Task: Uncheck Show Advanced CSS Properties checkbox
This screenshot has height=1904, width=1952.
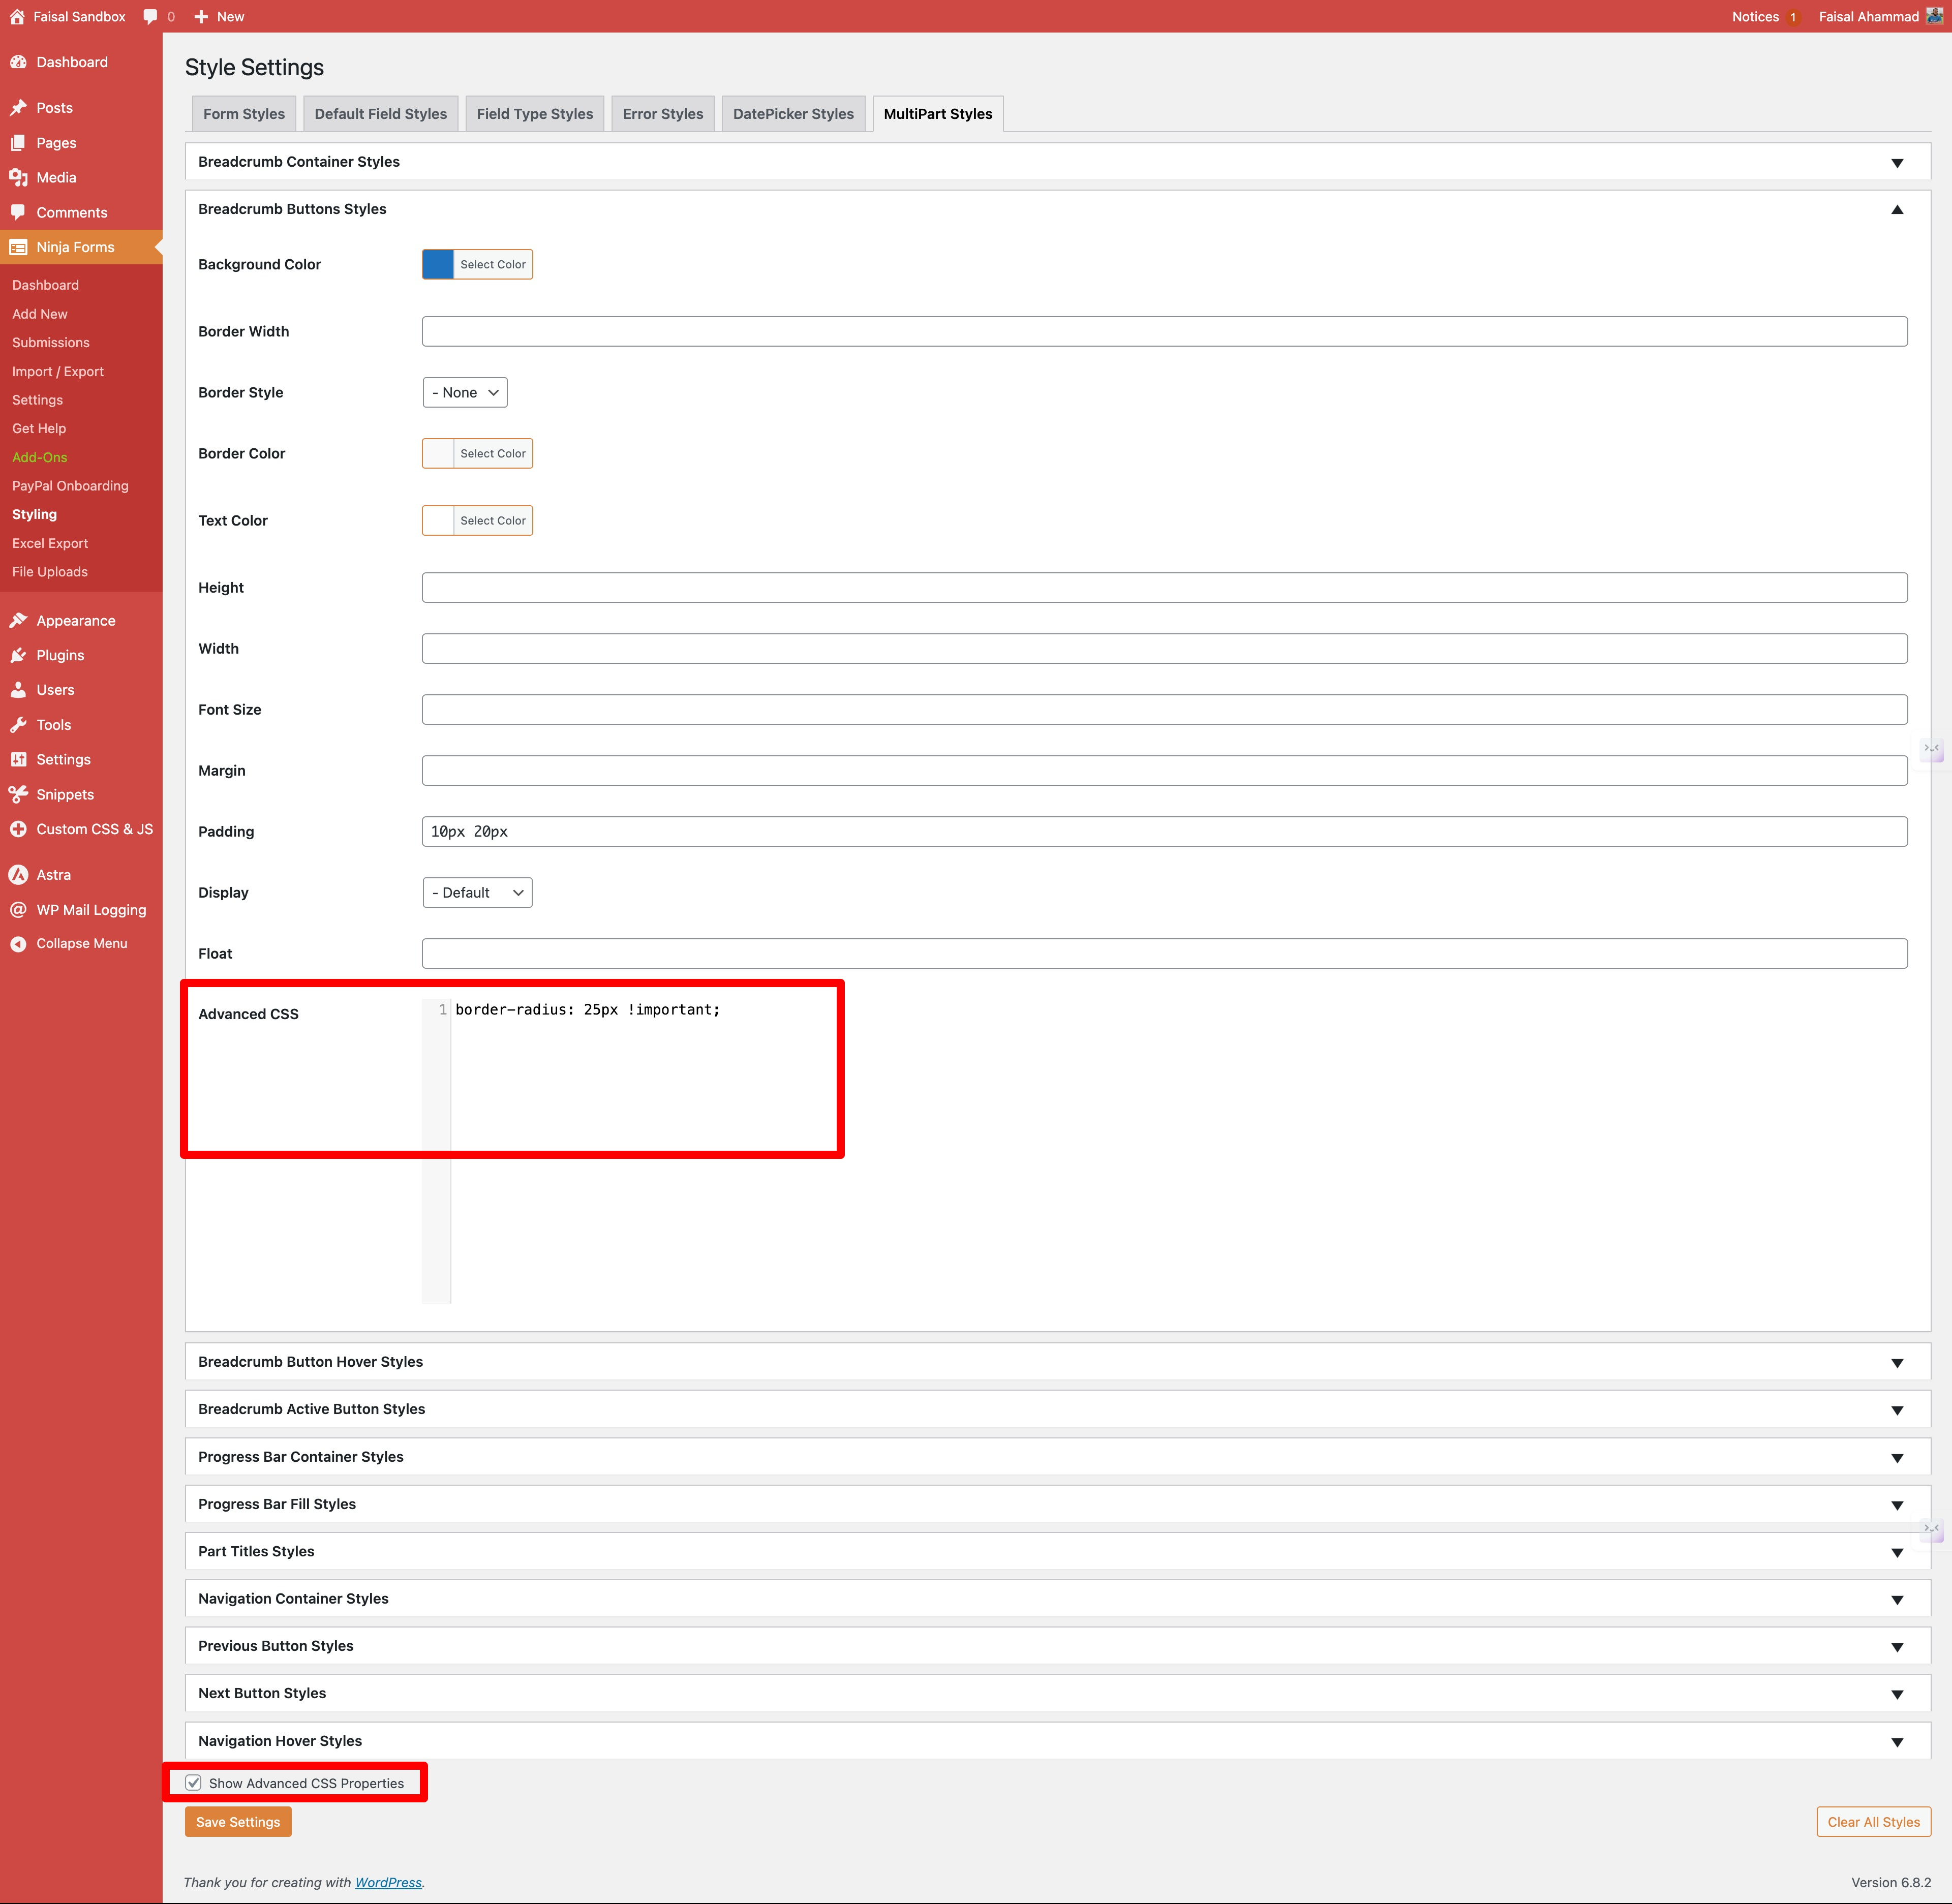Action: pyautogui.click(x=193, y=1783)
